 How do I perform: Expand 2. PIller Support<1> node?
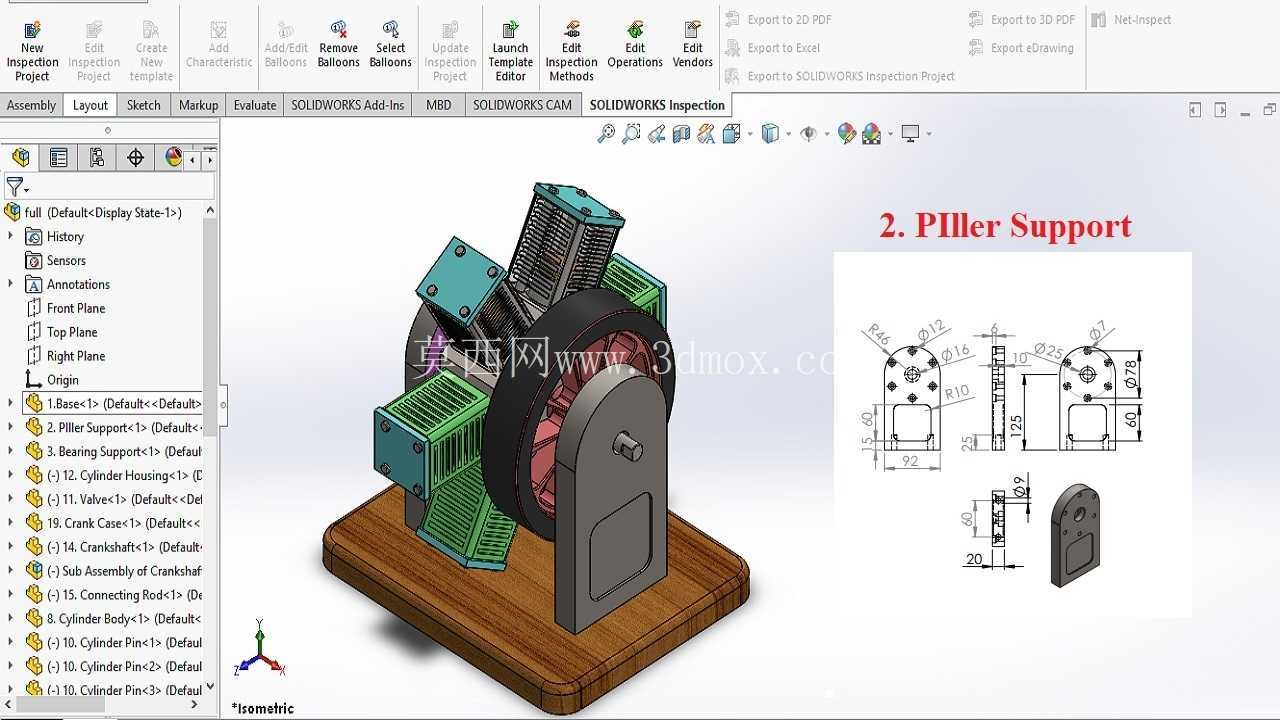(x=11, y=427)
